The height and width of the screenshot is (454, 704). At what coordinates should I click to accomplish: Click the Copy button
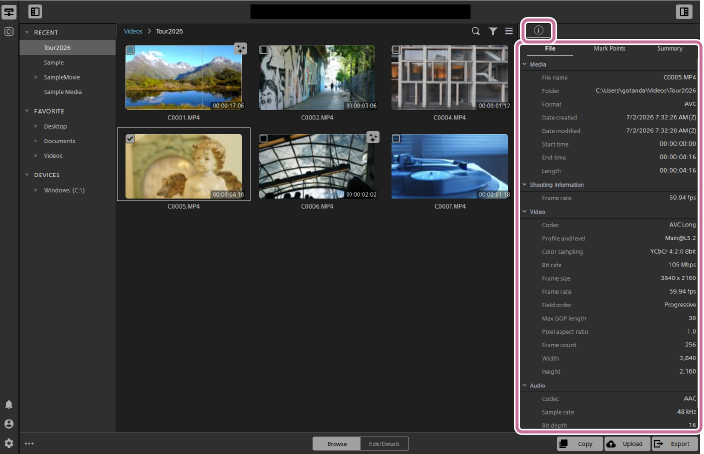(580, 444)
